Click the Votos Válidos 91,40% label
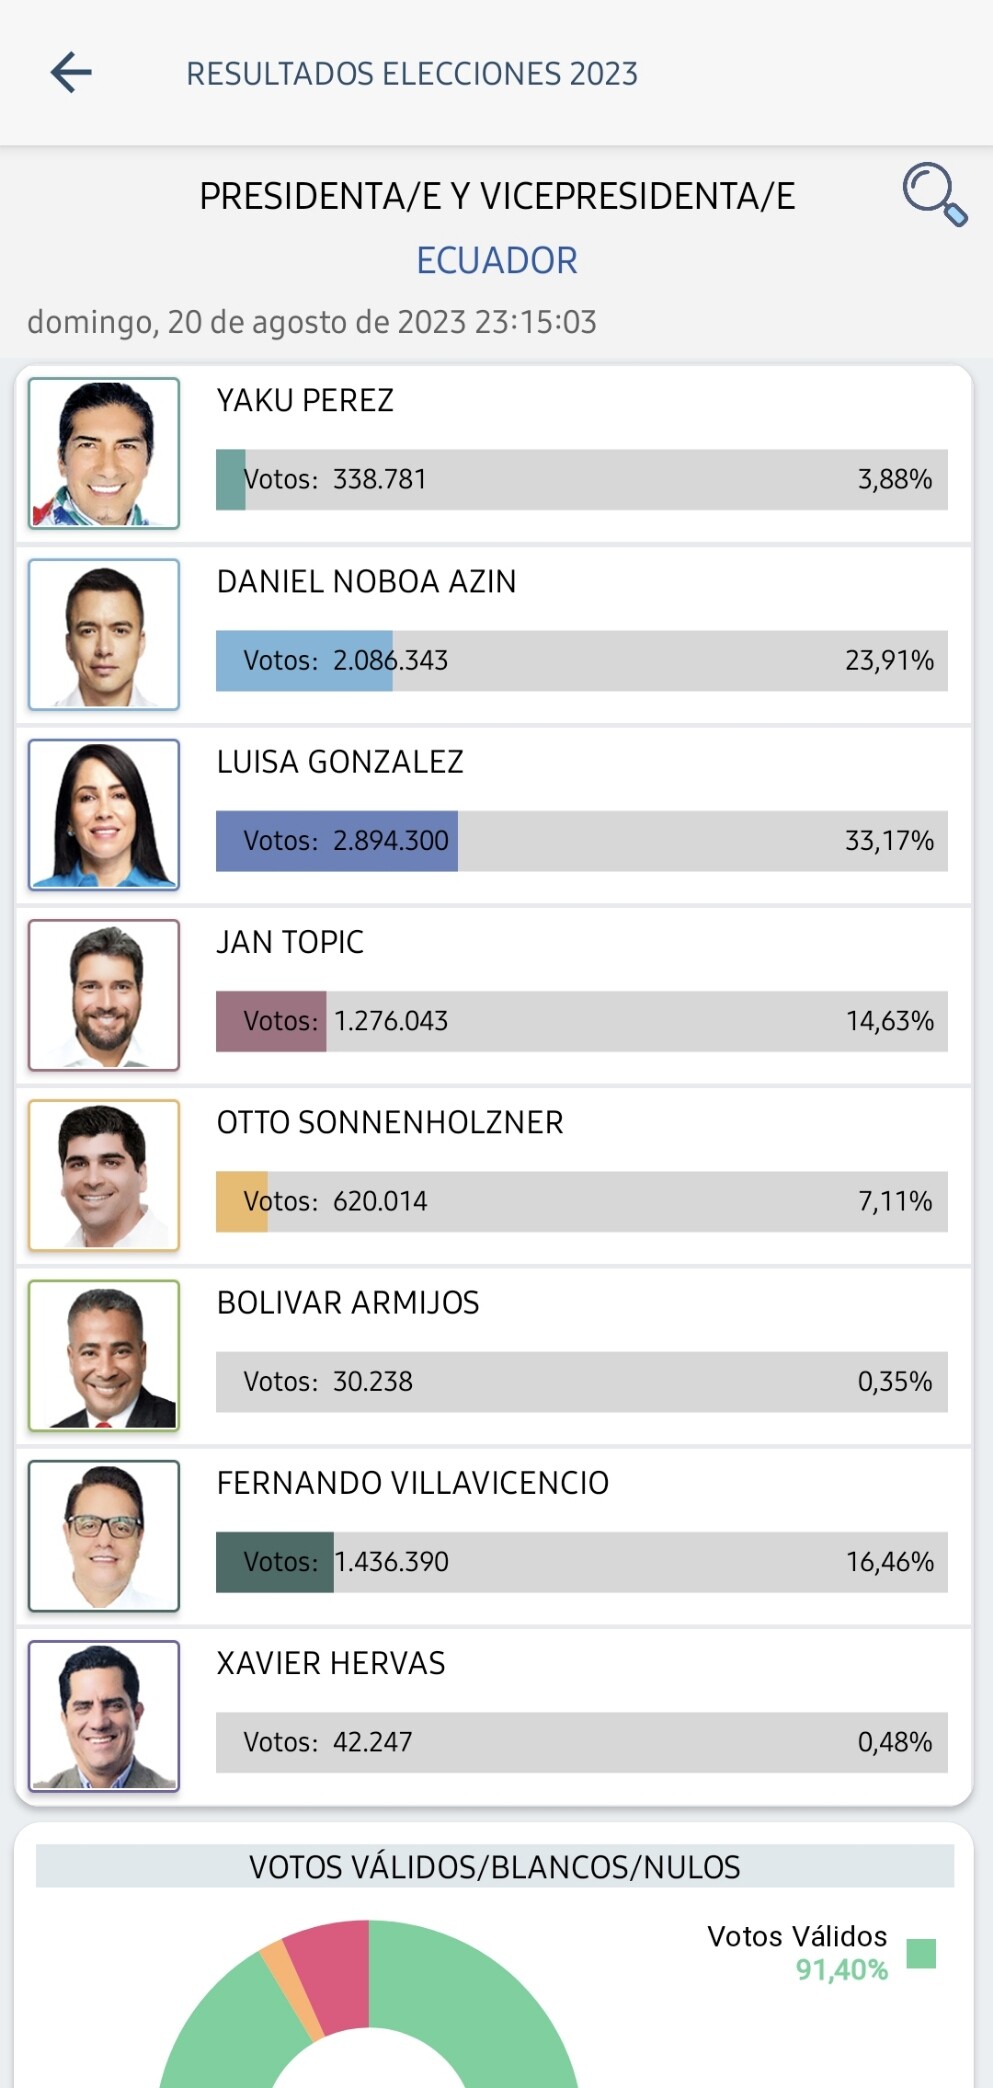993x2088 pixels. [797, 1953]
